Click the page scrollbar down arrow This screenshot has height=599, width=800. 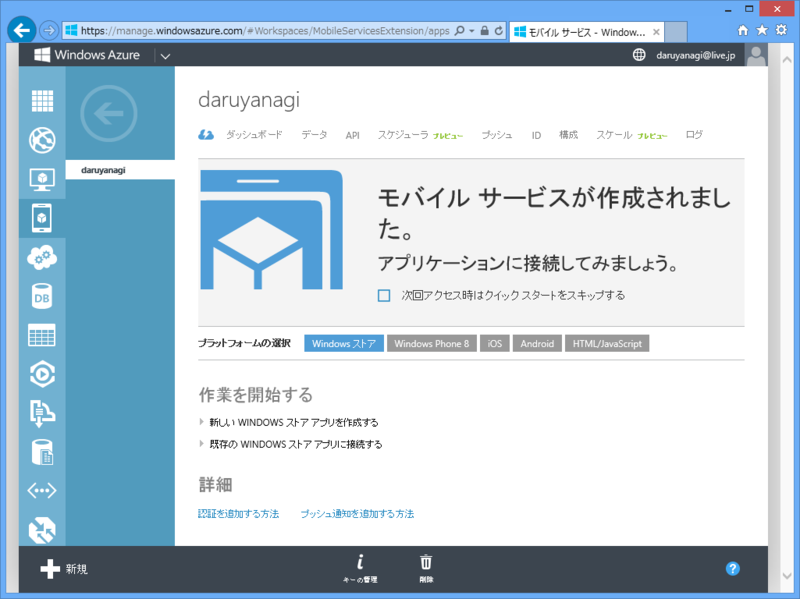click(x=786, y=576)
